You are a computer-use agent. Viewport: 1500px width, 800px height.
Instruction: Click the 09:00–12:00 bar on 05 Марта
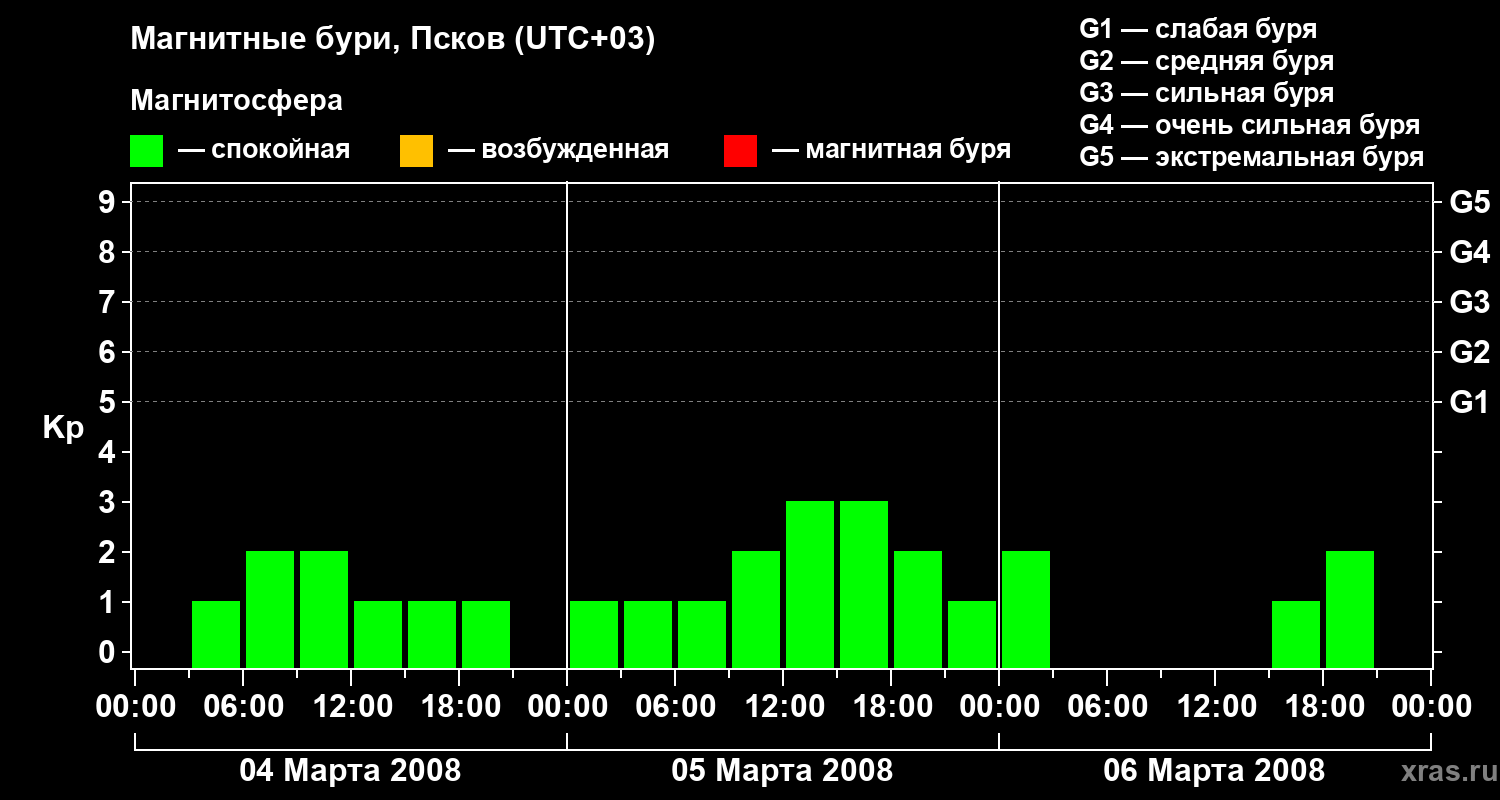point(756,609)
